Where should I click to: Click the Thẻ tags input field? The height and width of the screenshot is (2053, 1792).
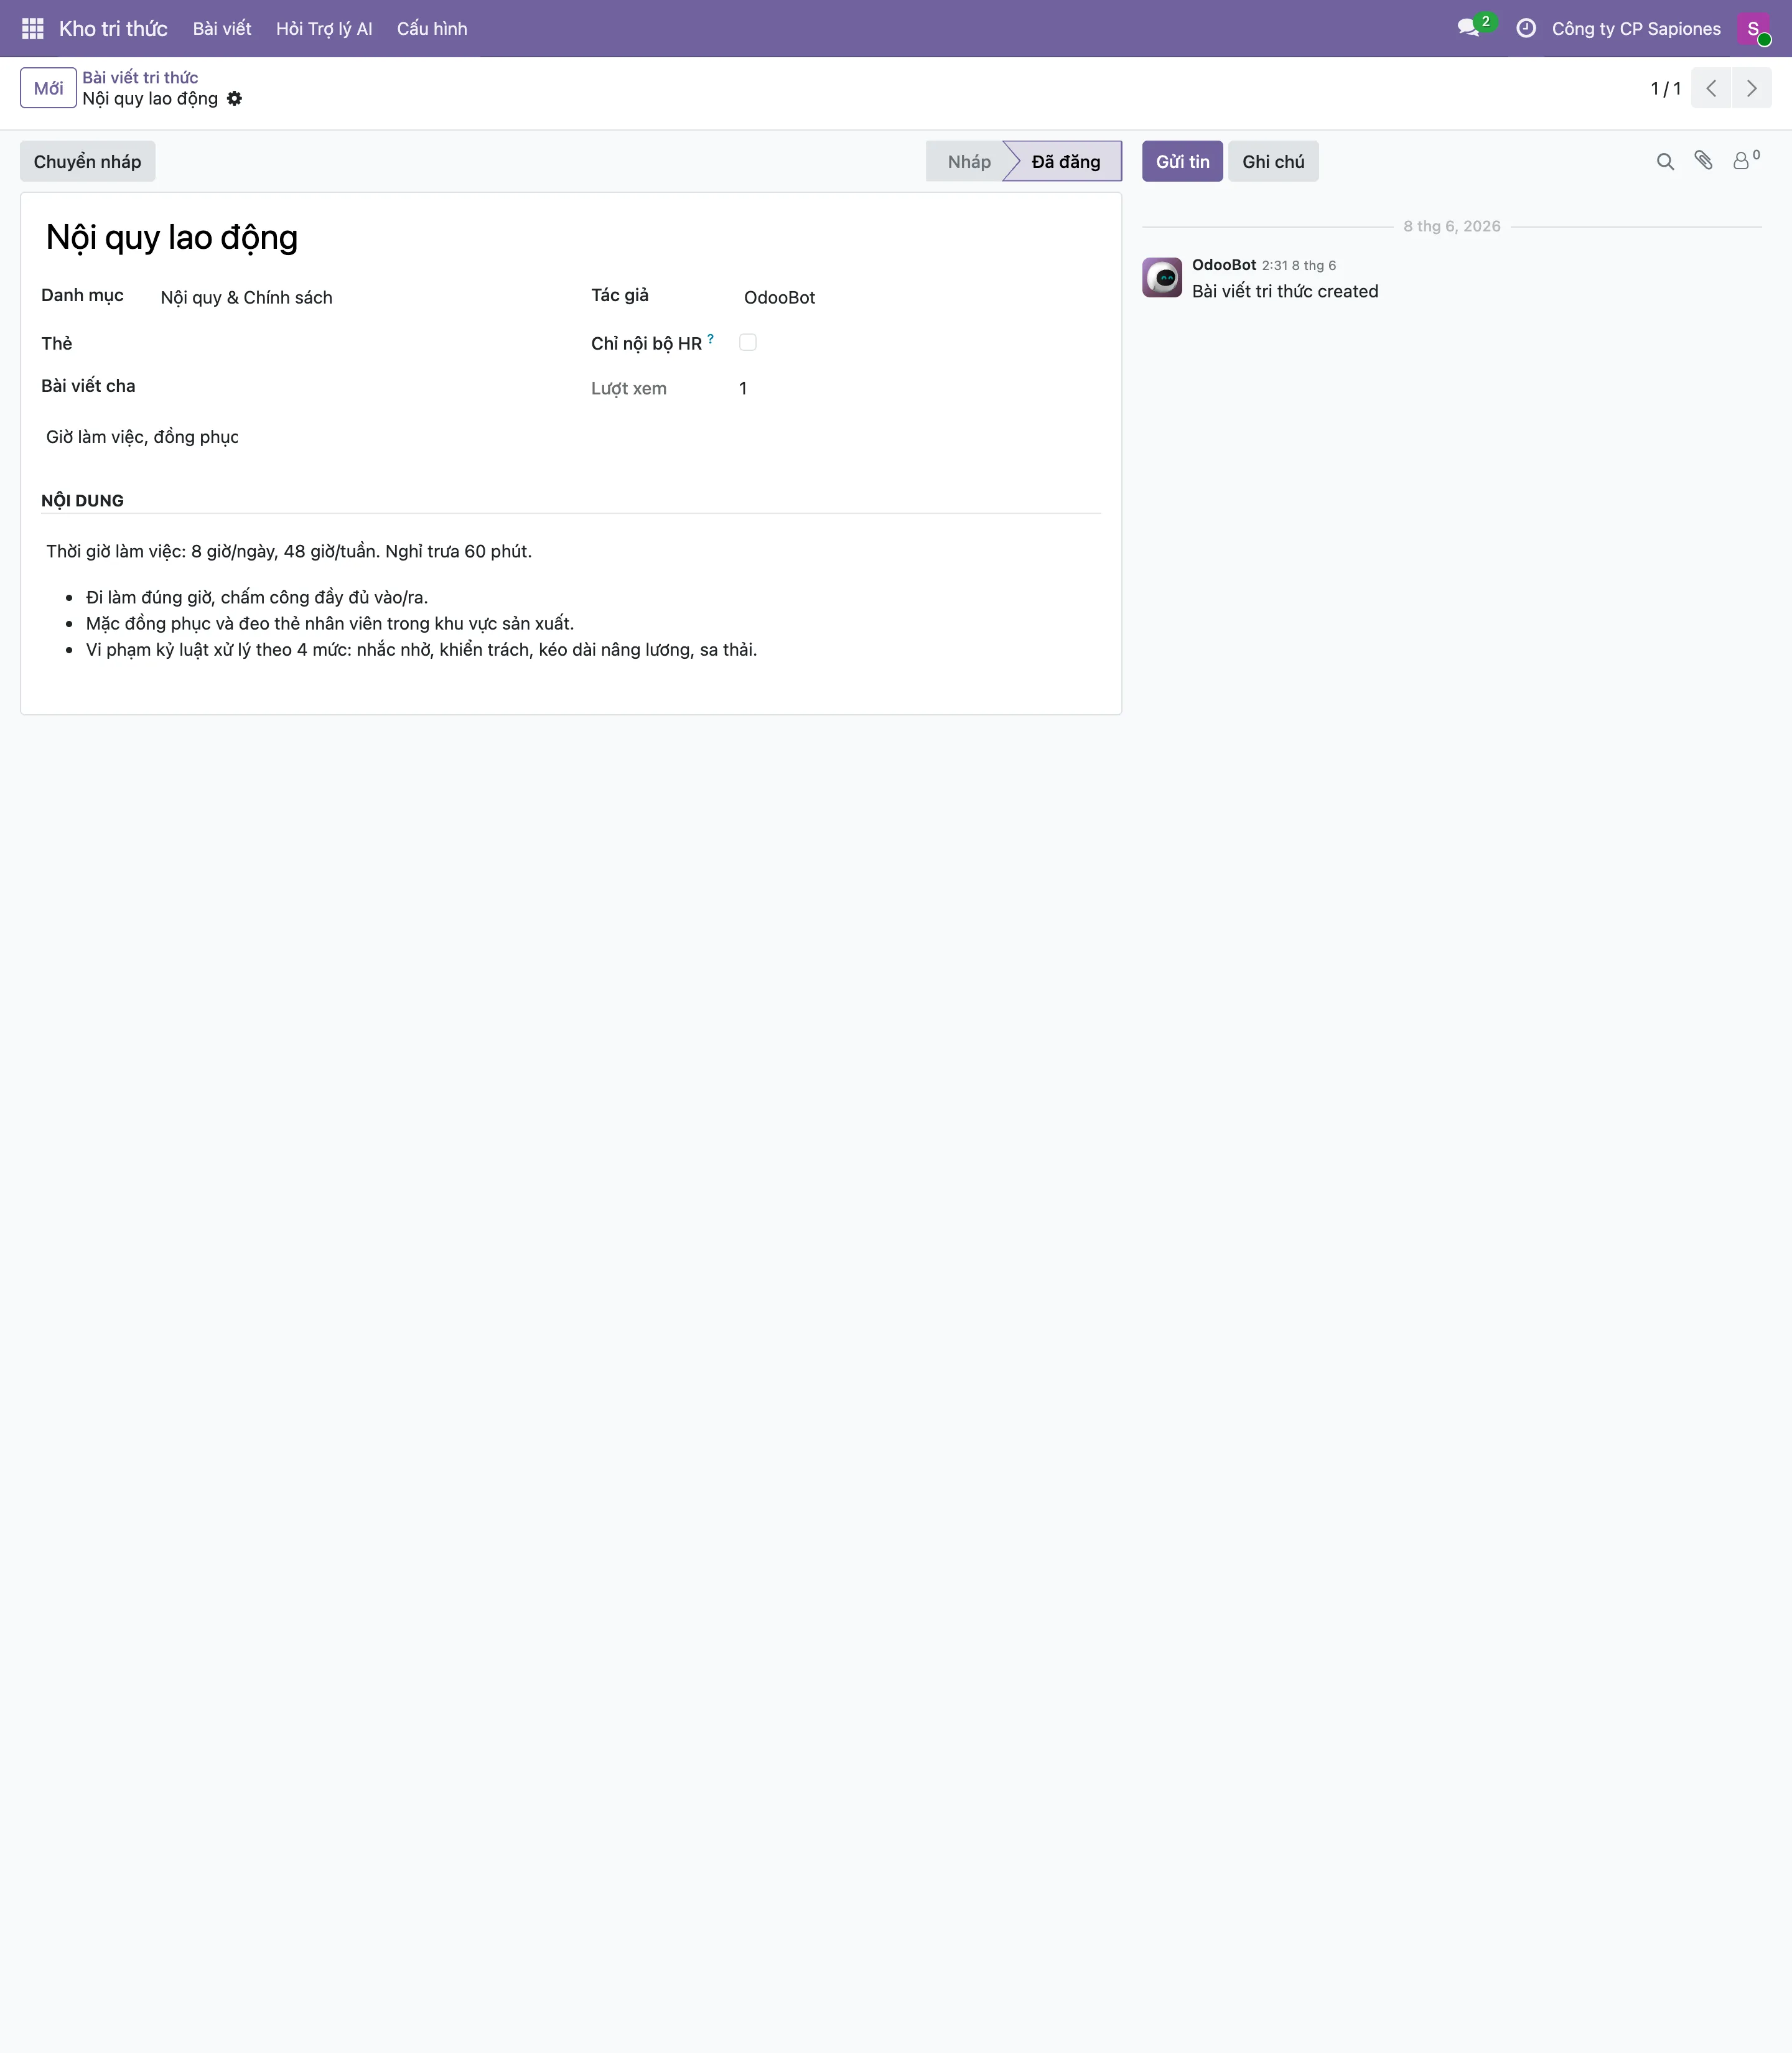coord(355,344)
